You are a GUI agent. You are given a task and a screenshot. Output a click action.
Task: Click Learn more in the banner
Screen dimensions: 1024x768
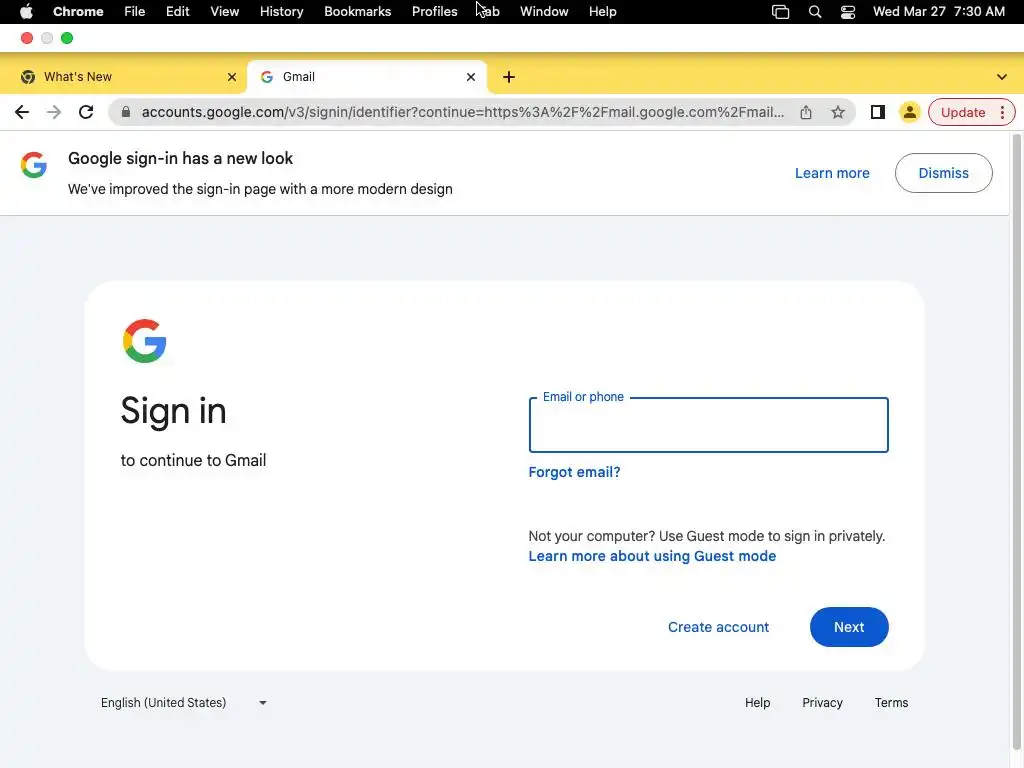(832, 173)
